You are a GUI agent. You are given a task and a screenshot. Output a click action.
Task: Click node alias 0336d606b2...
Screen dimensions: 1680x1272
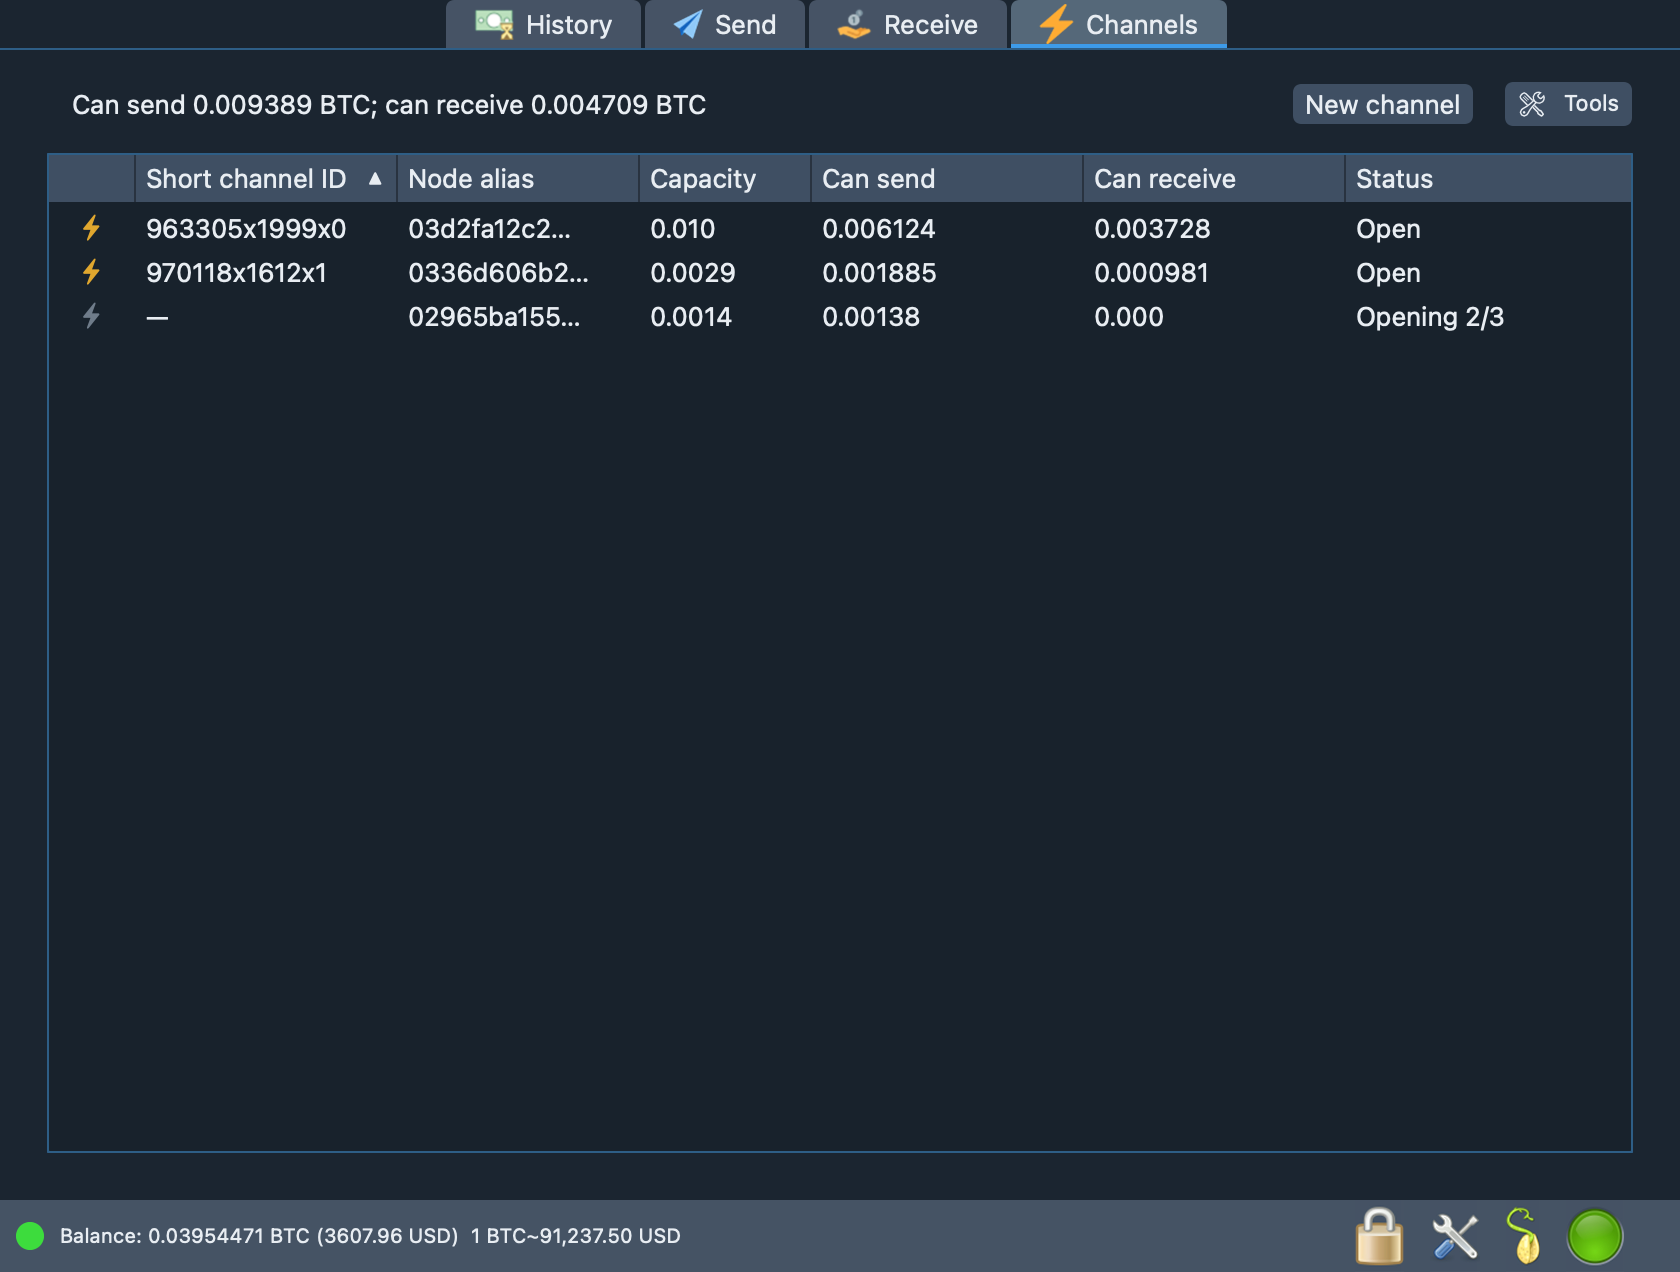coord(498,273)
